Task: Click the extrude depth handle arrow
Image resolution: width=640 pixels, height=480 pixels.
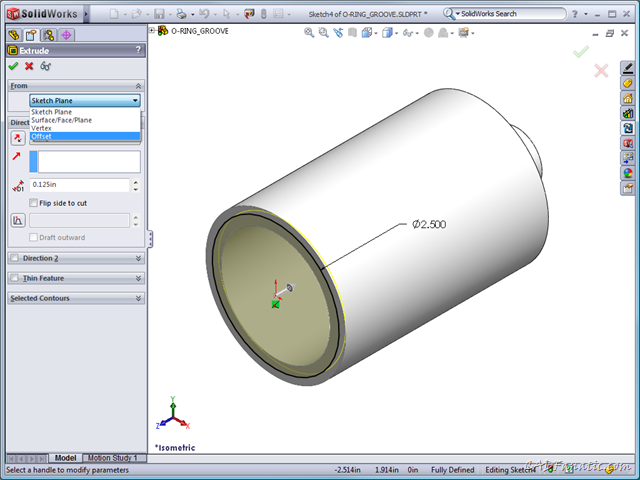Action: pyautogui.click(x=289, y=288)
